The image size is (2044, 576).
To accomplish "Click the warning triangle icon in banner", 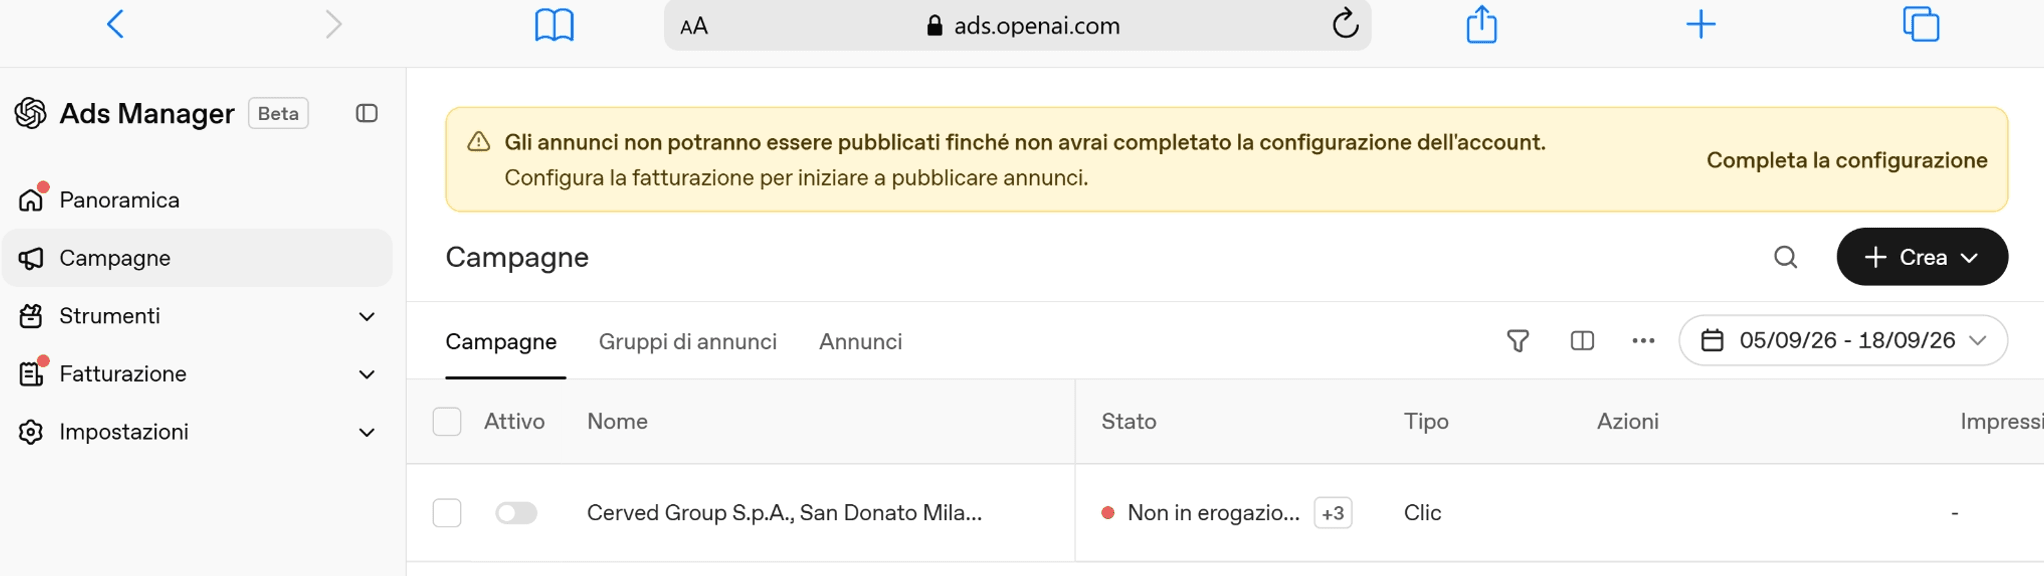I will (x=479, y=142).
